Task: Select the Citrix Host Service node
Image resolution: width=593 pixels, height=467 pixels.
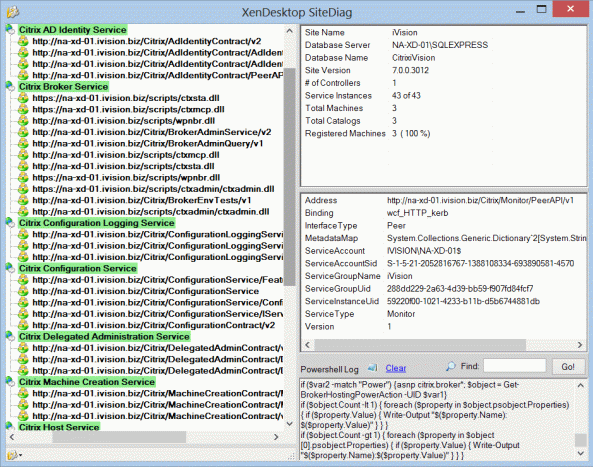Action: (x=59, y=427)
